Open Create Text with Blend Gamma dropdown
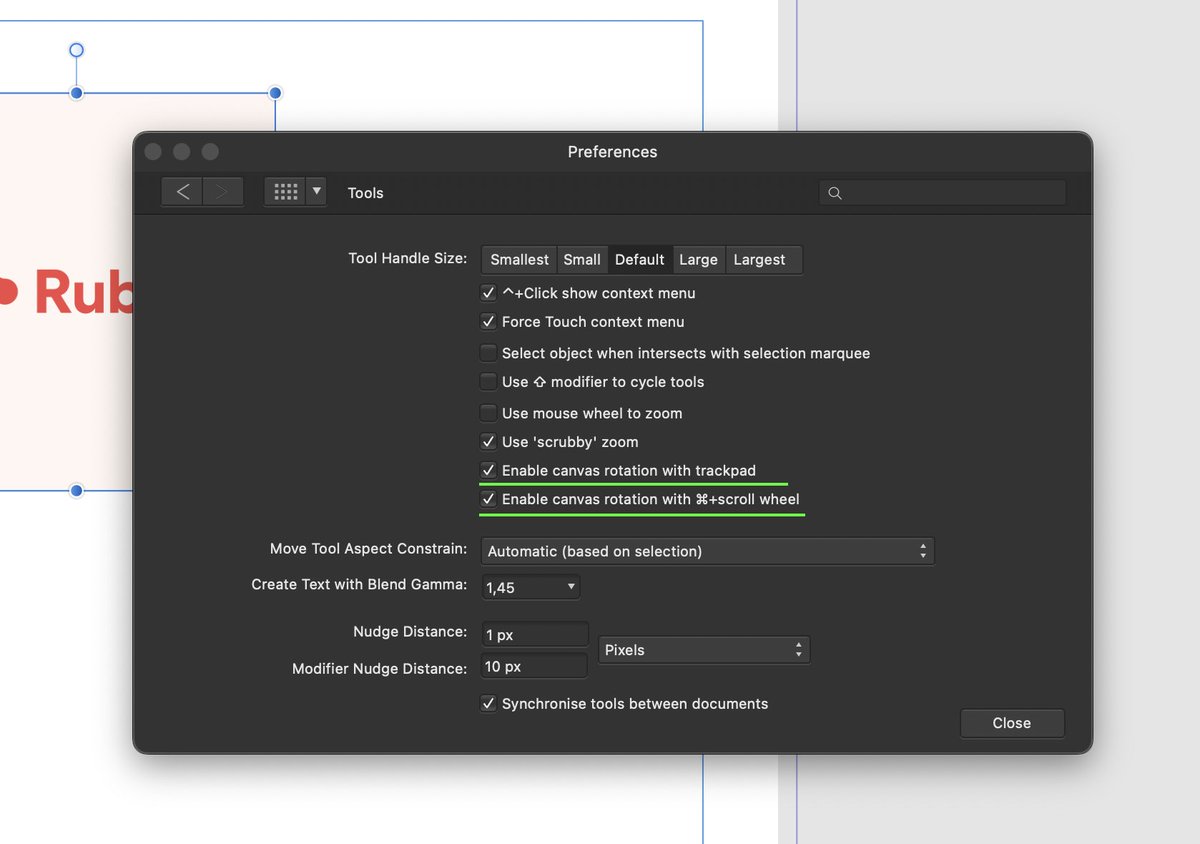The width and height of the screenshot is (1200, 844). (x=531, y=587)
